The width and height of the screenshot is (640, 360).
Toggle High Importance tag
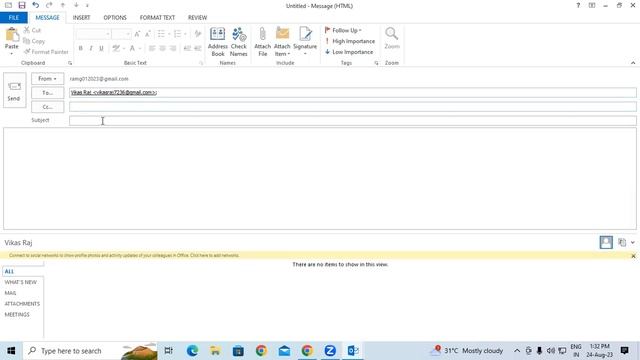click(350, 41)
